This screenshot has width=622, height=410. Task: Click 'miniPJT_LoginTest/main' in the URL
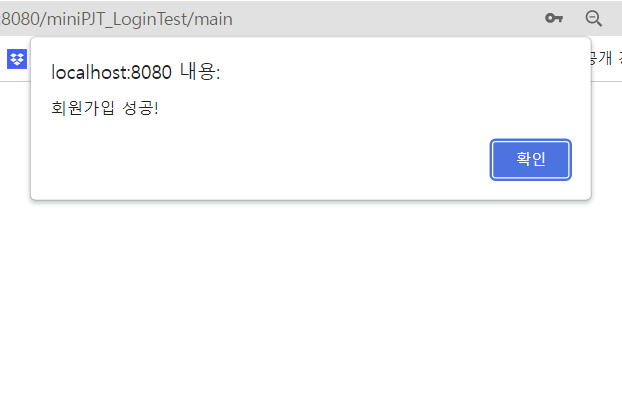(140, 19)
